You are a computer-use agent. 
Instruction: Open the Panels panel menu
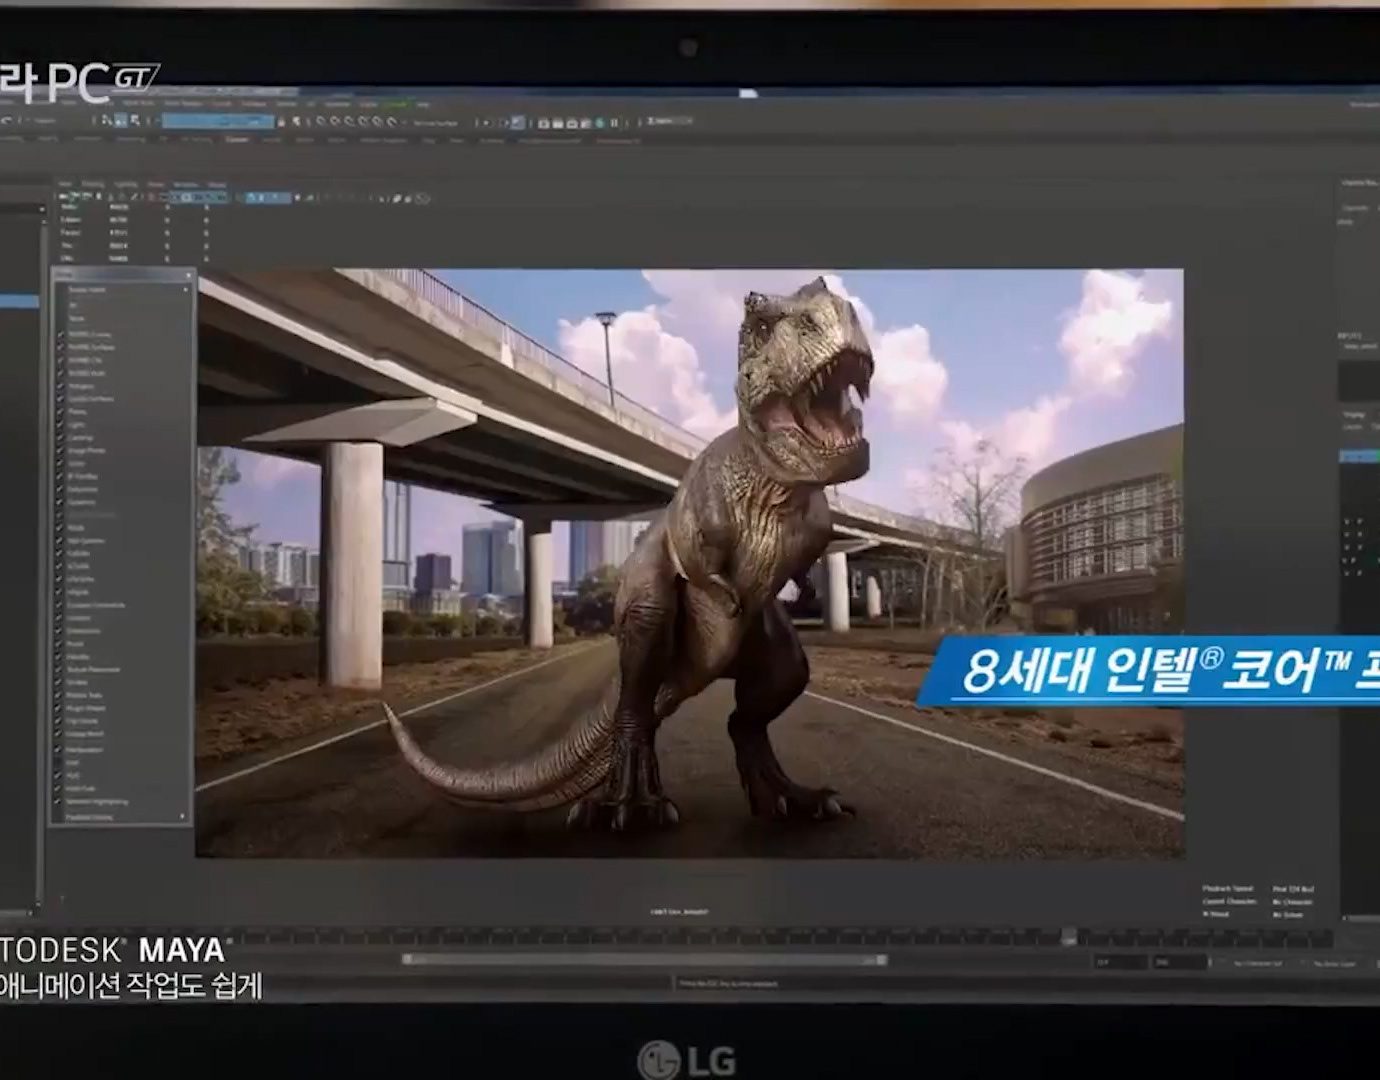coord(217,184)
